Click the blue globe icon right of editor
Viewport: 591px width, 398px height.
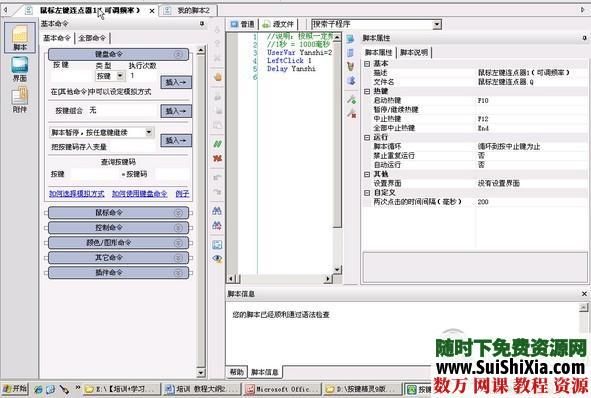pos(351,80)
